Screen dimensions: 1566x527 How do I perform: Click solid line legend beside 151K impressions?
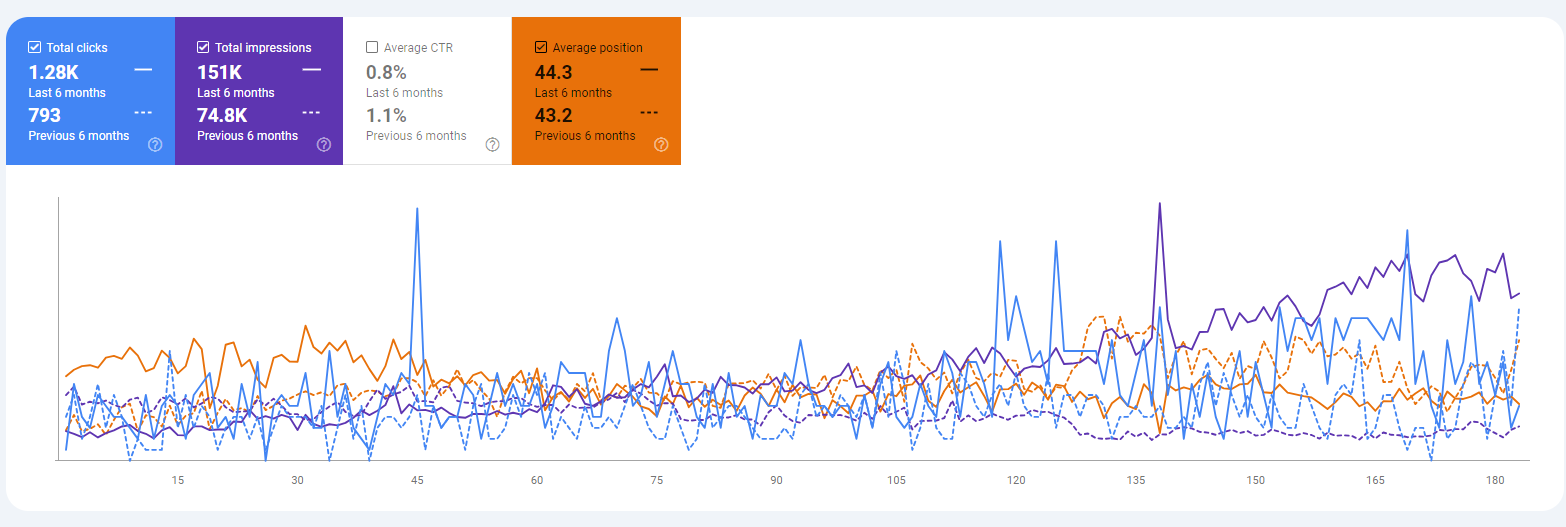click(x=312, y=70)
